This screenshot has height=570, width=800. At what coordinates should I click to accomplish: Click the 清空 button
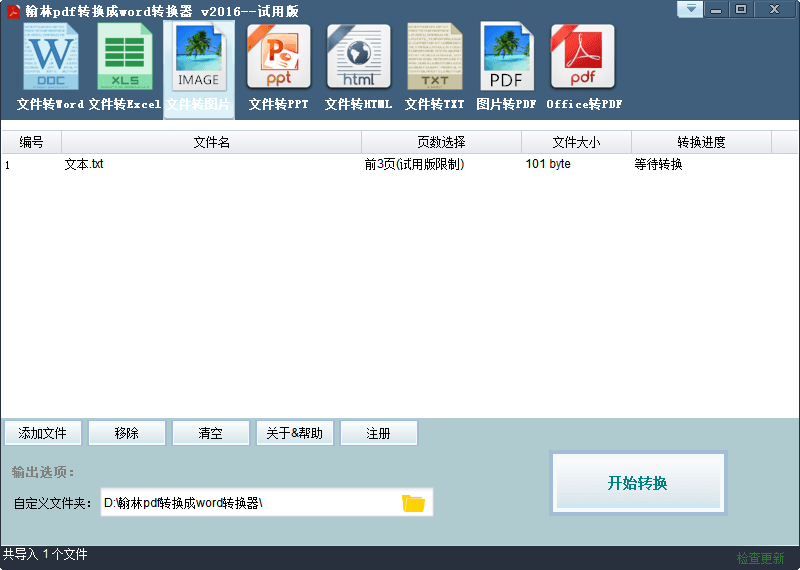[210, 433]
